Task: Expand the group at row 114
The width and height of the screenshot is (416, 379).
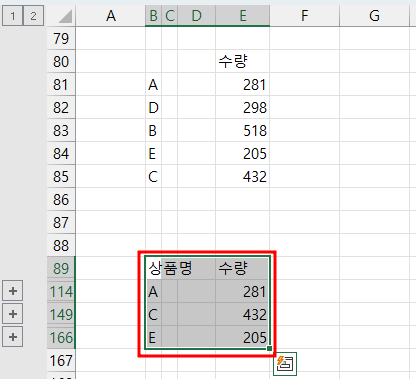Action: coord(13,291)
